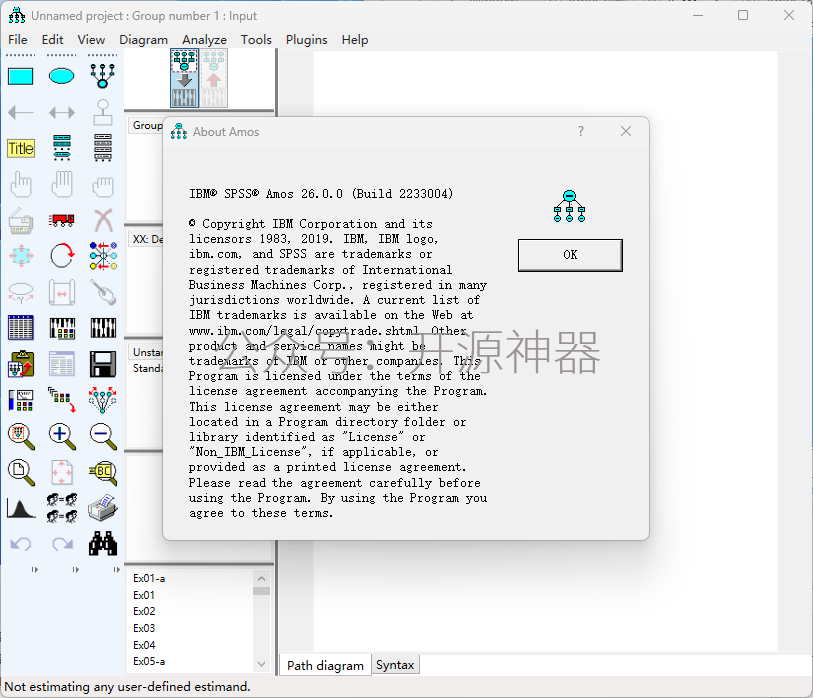Viewport: 813px width, 698px height.
Task: Switch to the Path diagram tab
Action: pos(326,665)
